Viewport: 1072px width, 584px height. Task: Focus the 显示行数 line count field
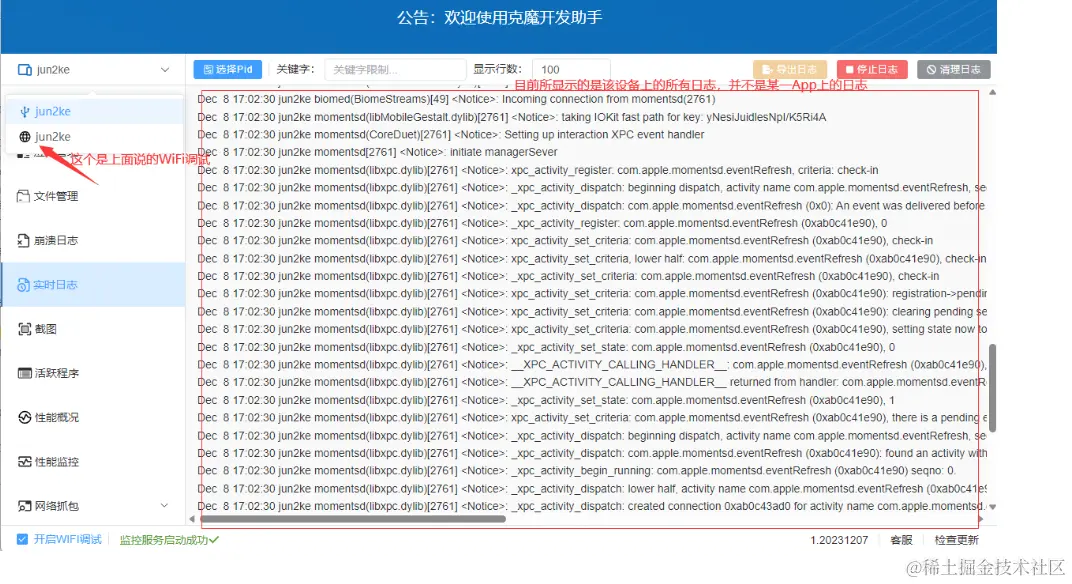click(572, 70)
